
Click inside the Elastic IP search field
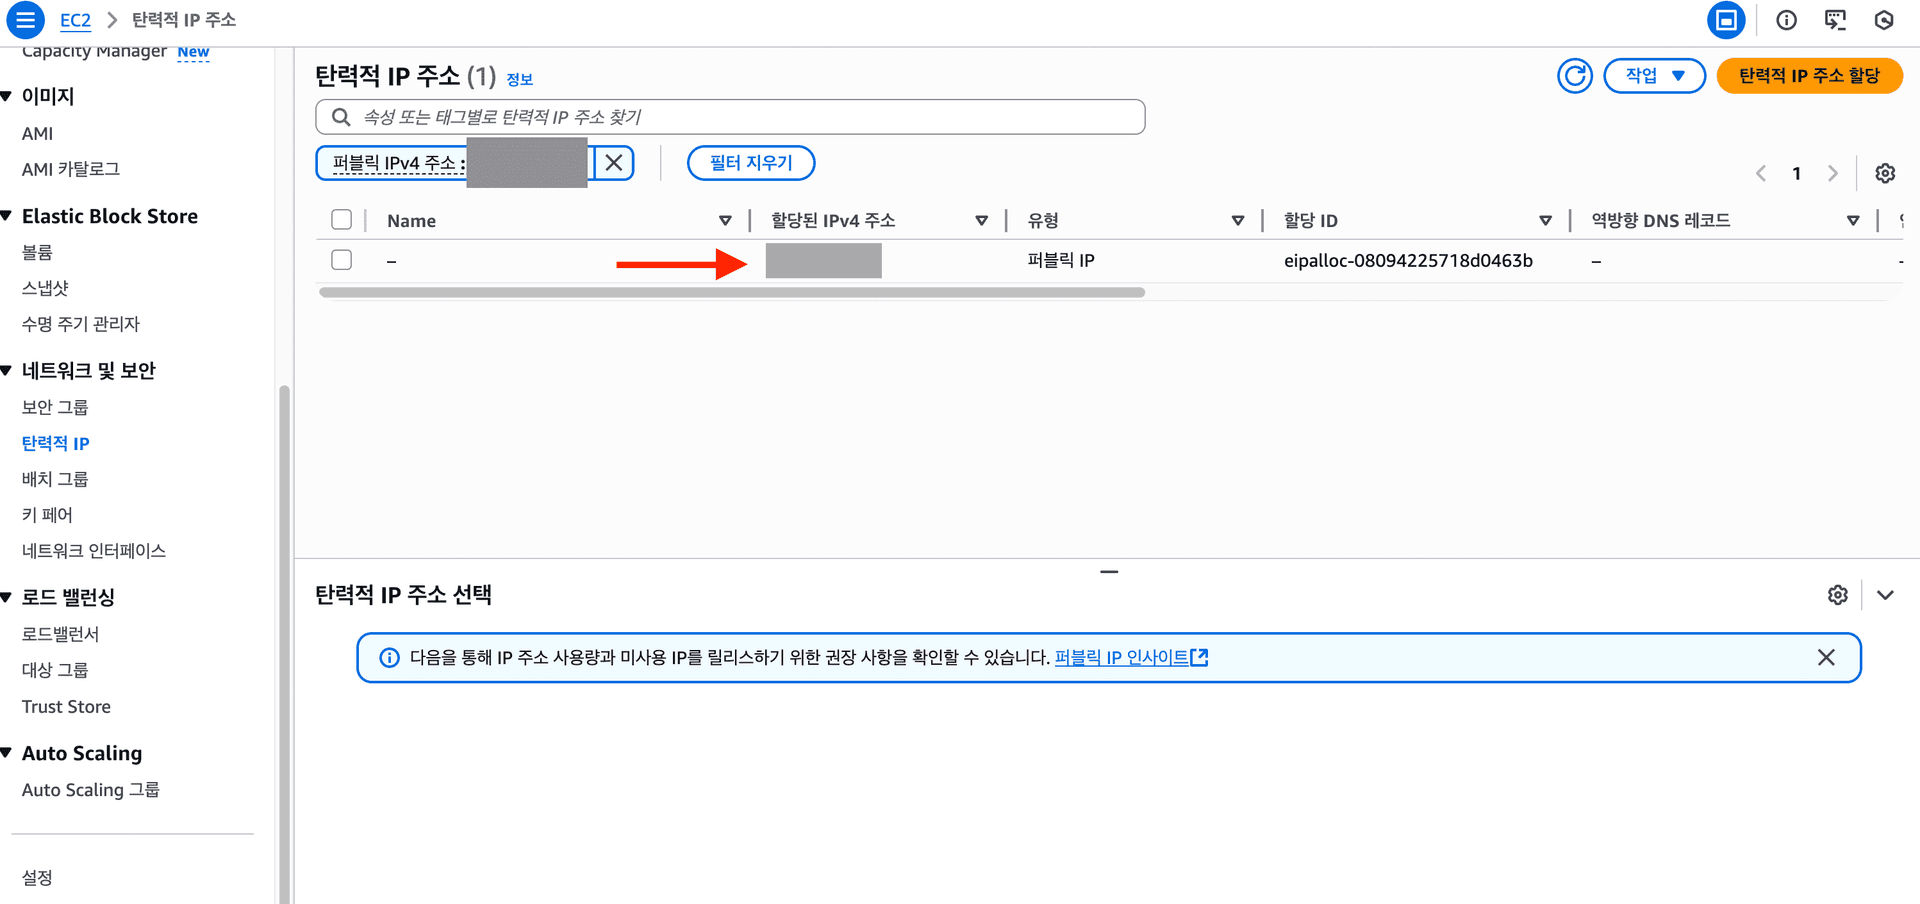730,116
